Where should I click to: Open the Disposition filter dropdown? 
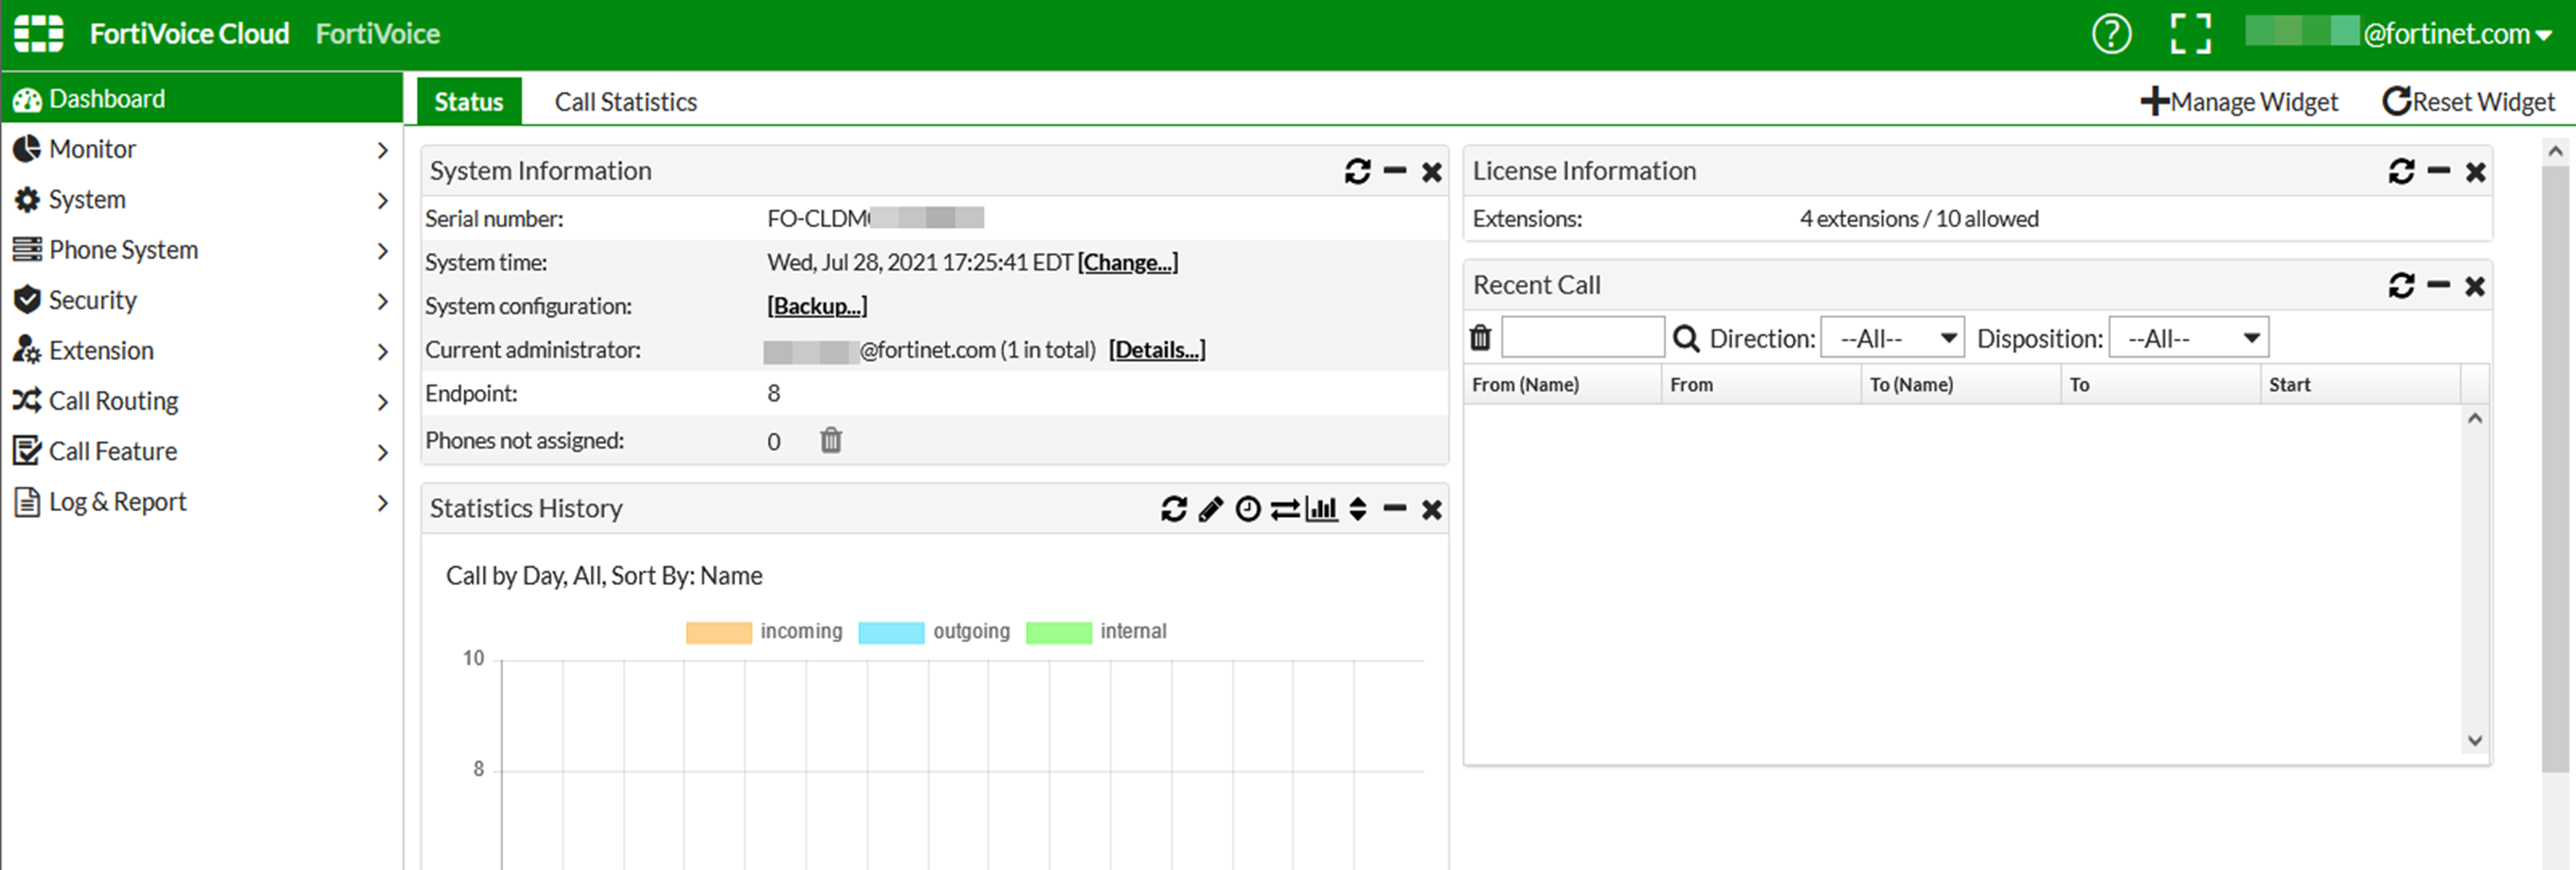click(x=2188, y=337)
